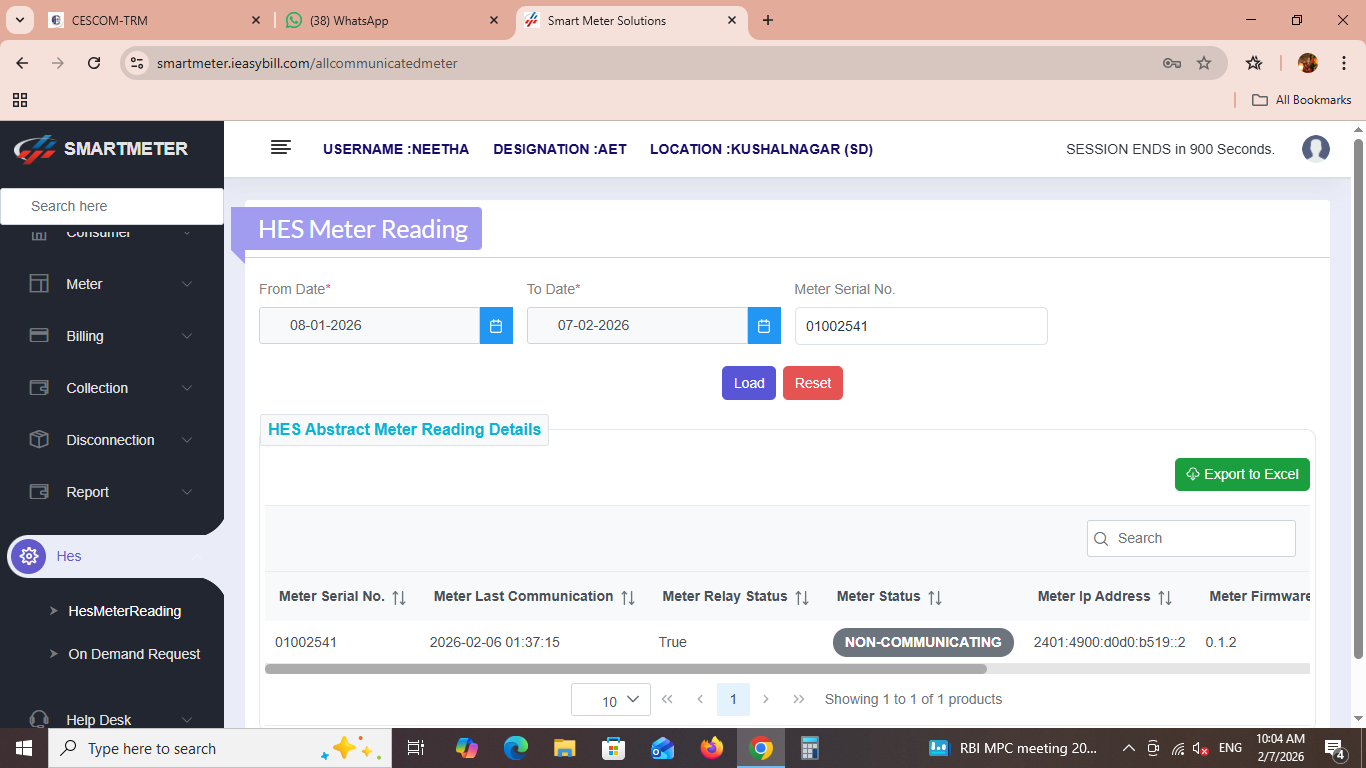Sort by Meter Serial No. column
Screen dimensions: 1366x768
click(x=399, y=598)
